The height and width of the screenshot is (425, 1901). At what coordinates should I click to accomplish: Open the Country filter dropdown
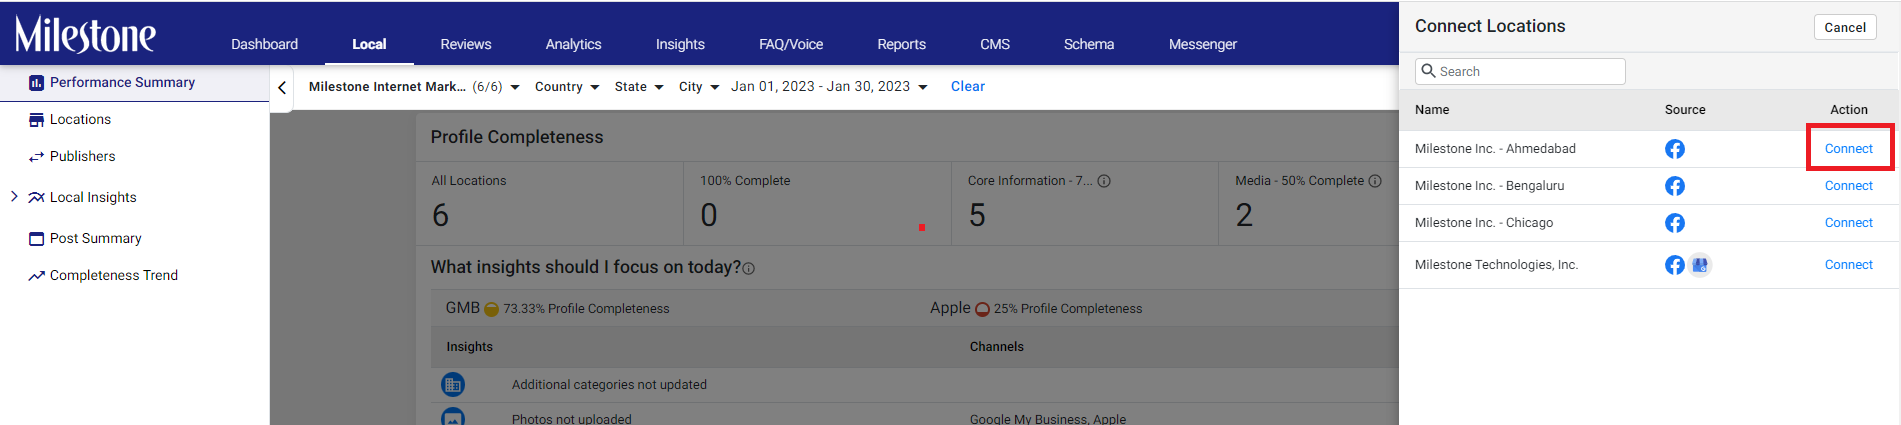(567, 87)
